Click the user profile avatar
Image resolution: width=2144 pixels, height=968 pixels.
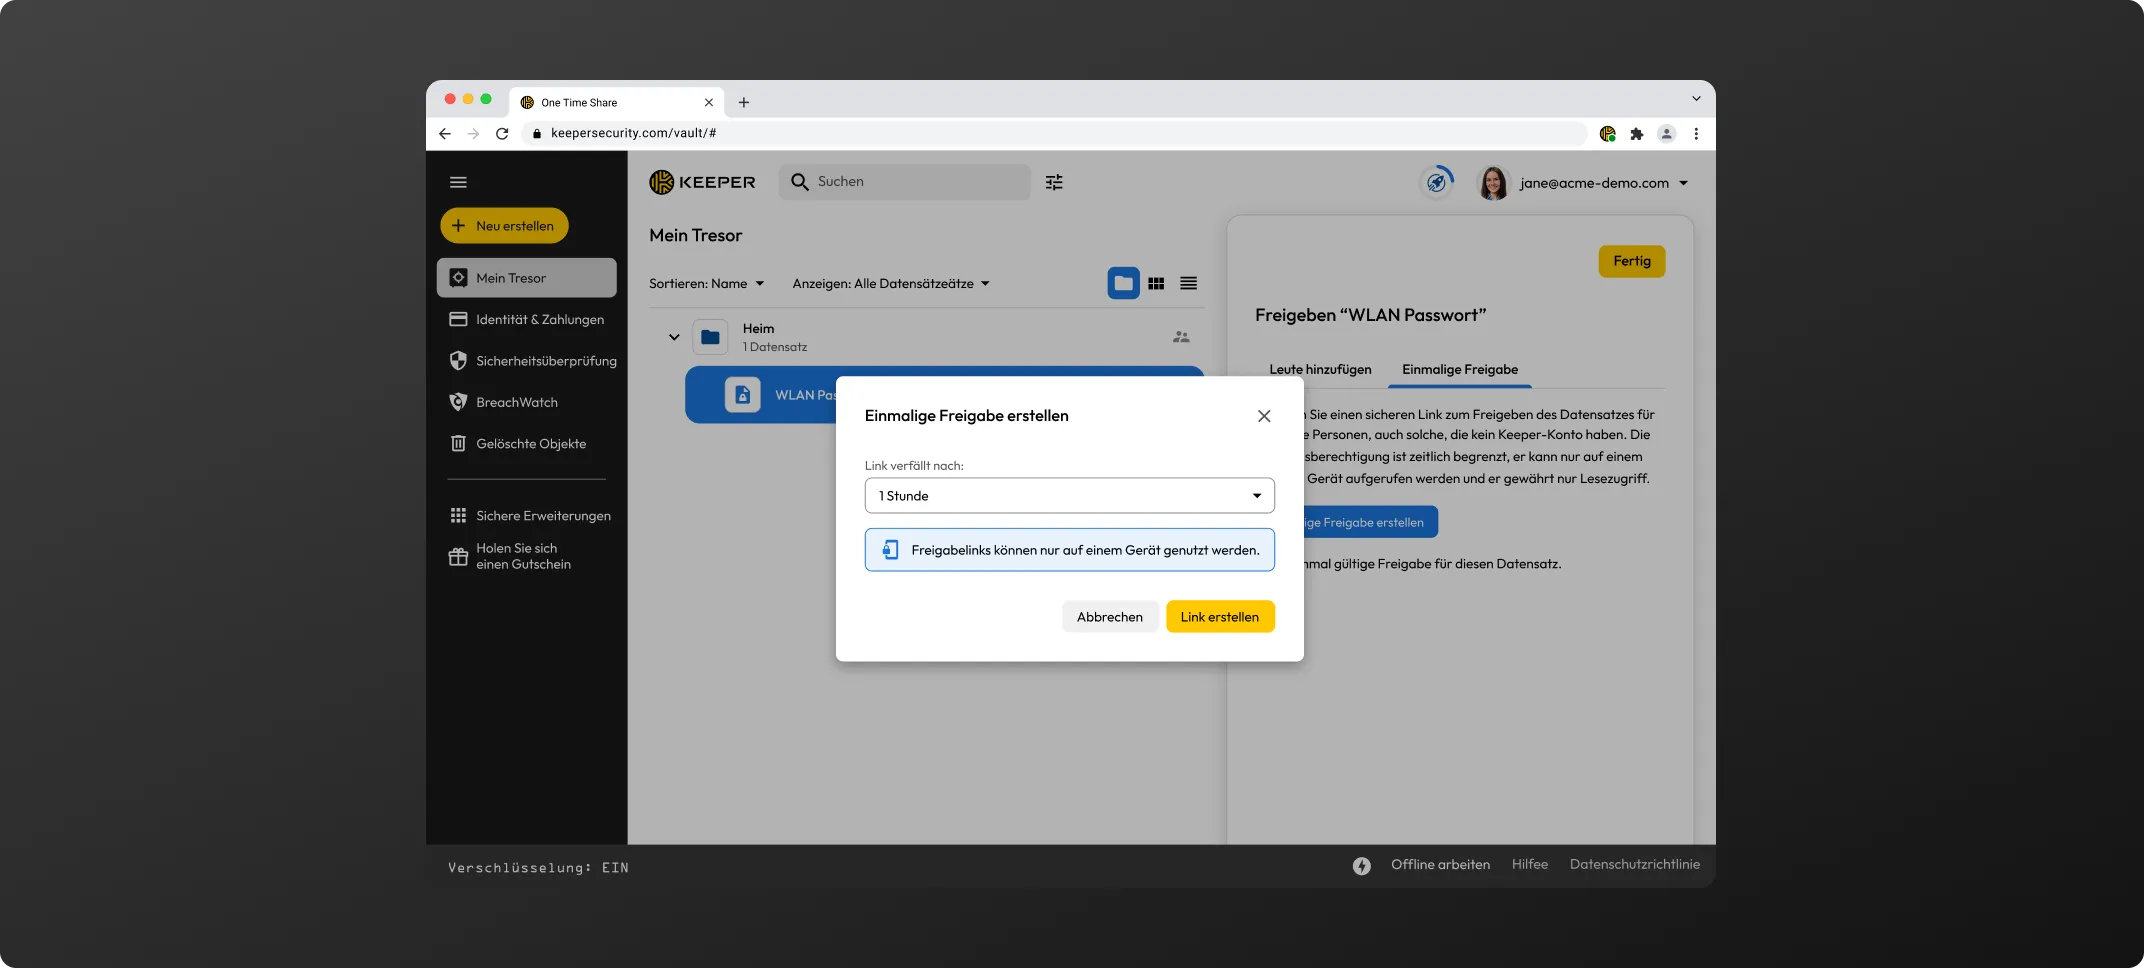[1493, 183]
